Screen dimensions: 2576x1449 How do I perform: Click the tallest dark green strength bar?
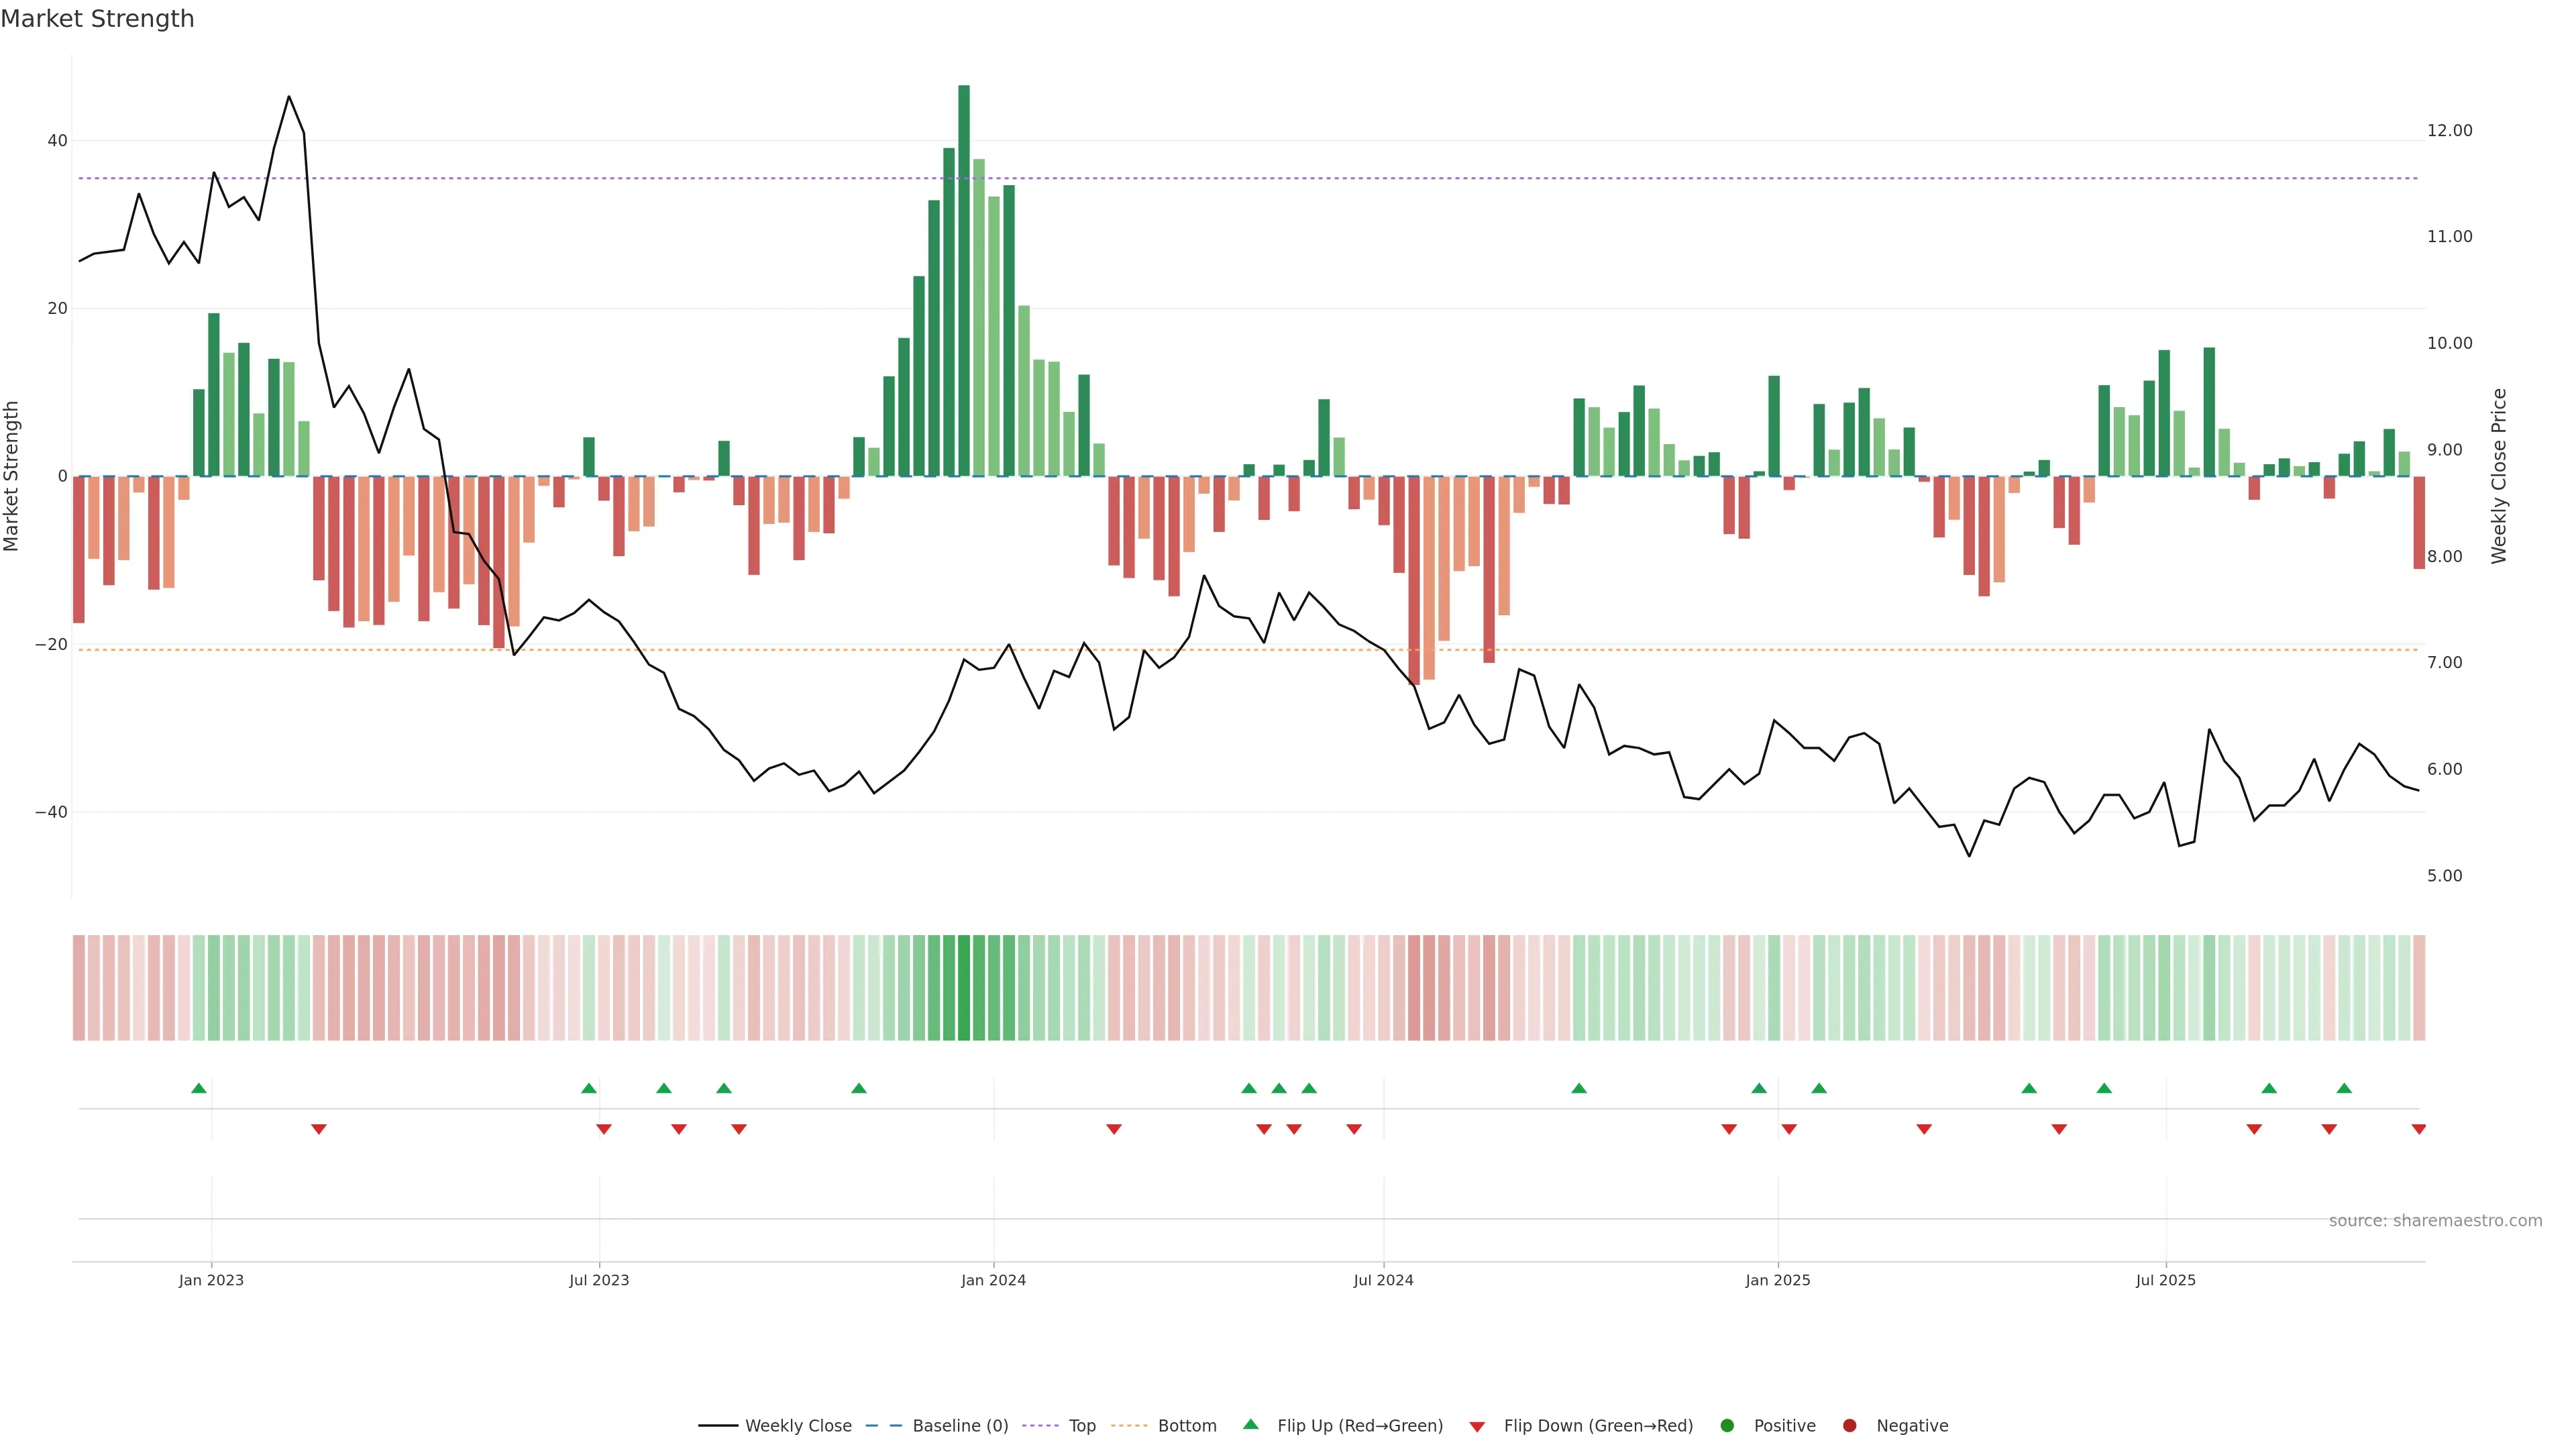pyautogui.click(x=964, y=280)
